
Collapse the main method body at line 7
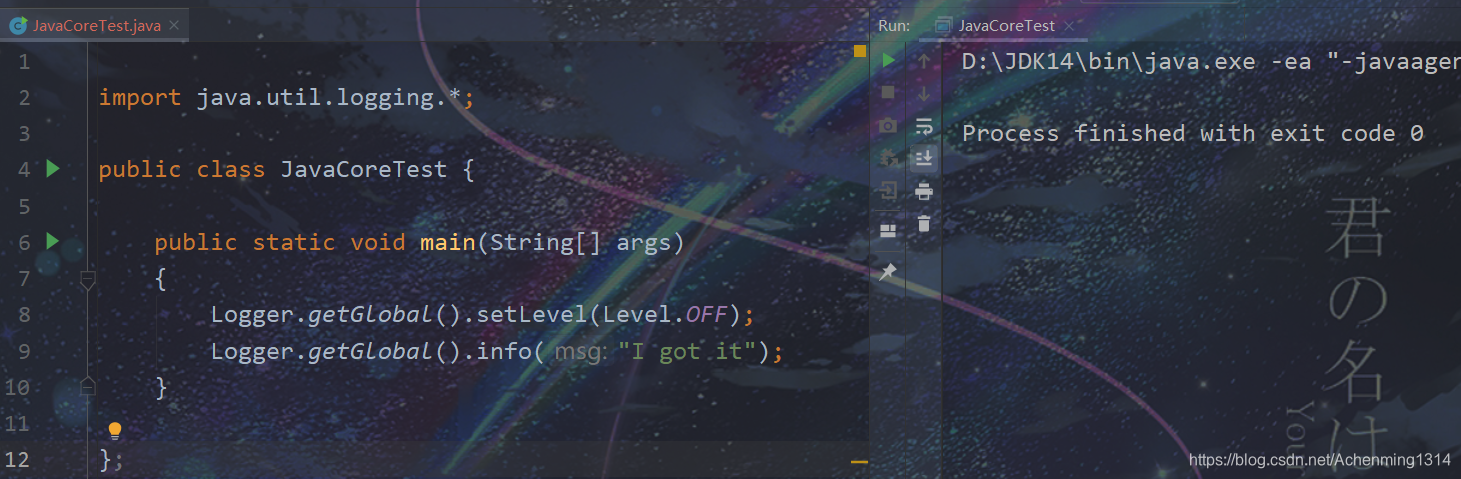[x=88, y=281]
